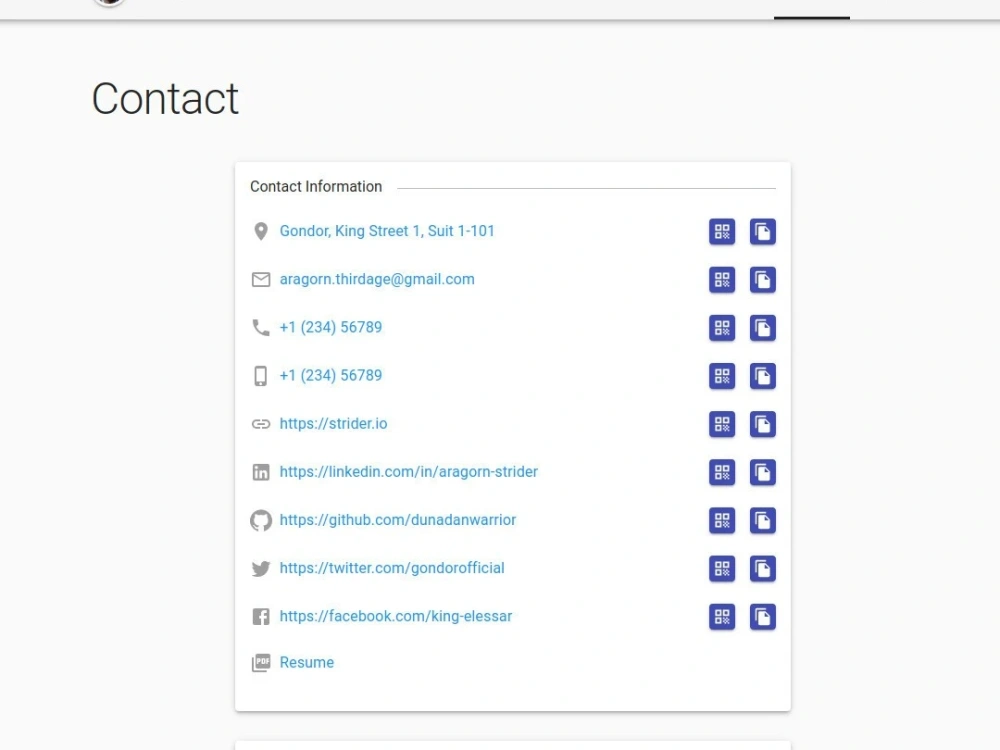The width and height of the screenshot is (1000, 750).
Task: Open the https://strider.io link
Action: pos(334,423)
